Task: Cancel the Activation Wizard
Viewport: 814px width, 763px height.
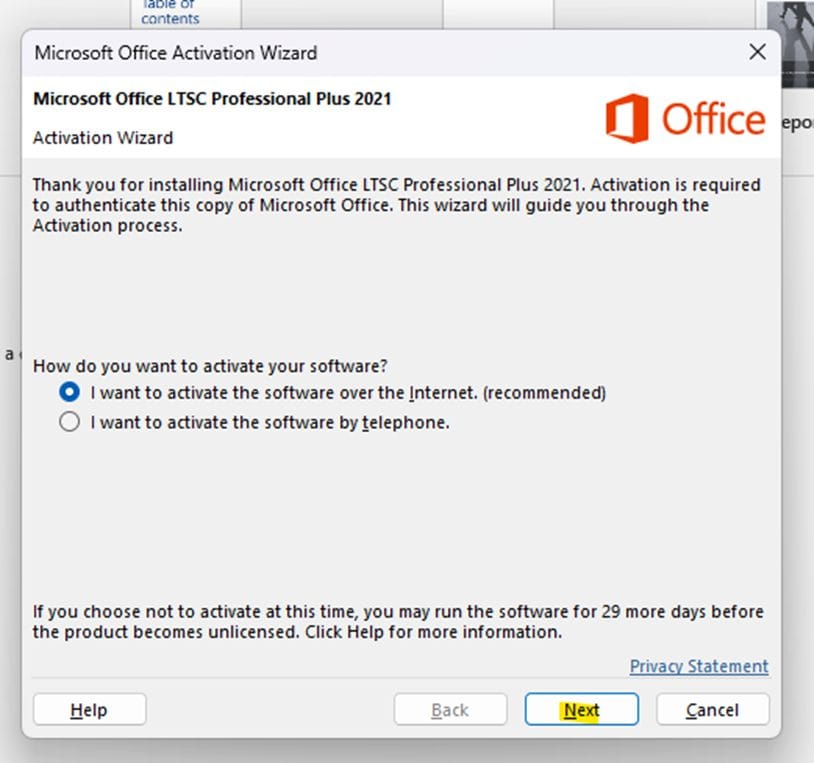Action: tap(712, 710)
